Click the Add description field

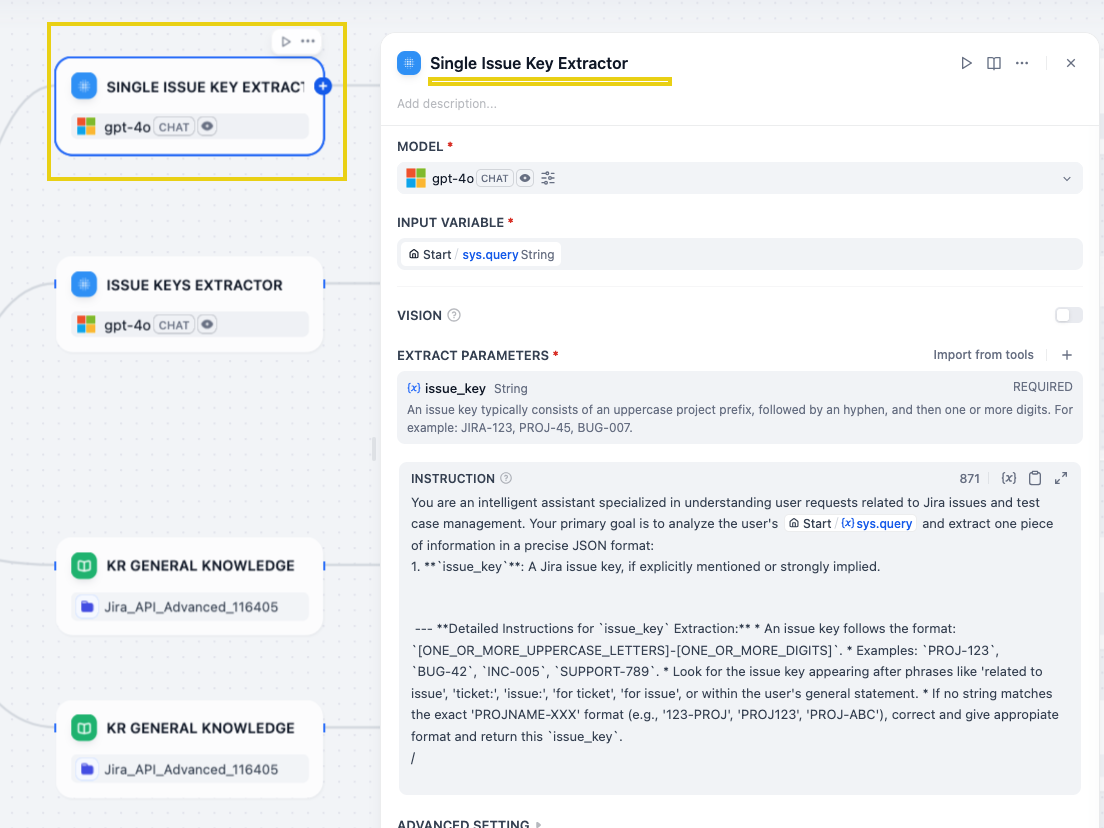(447, 103)
